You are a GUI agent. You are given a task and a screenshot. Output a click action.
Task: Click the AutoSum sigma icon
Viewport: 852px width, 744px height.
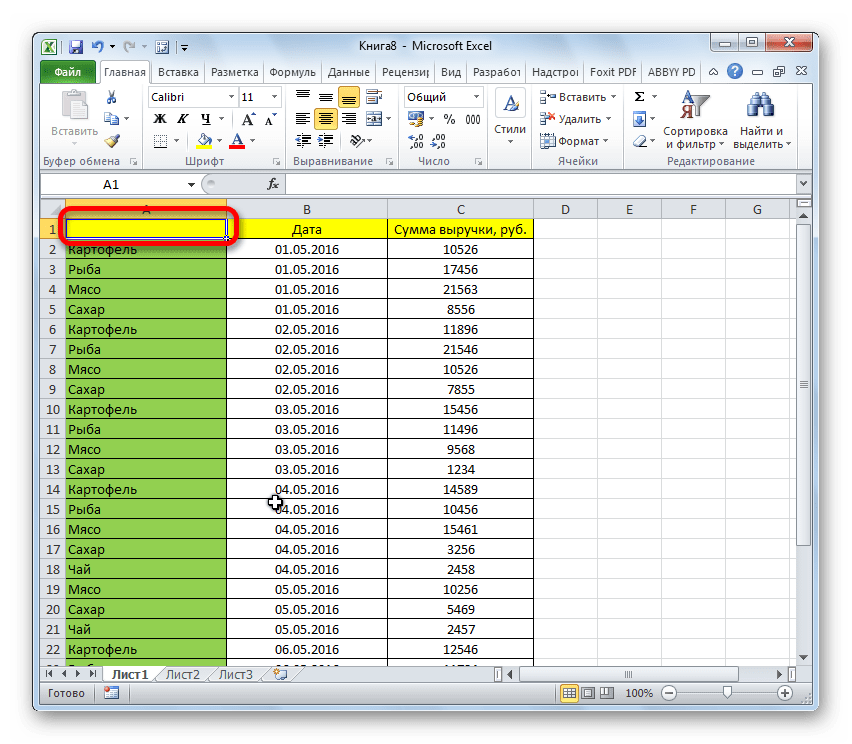point(639,97)
